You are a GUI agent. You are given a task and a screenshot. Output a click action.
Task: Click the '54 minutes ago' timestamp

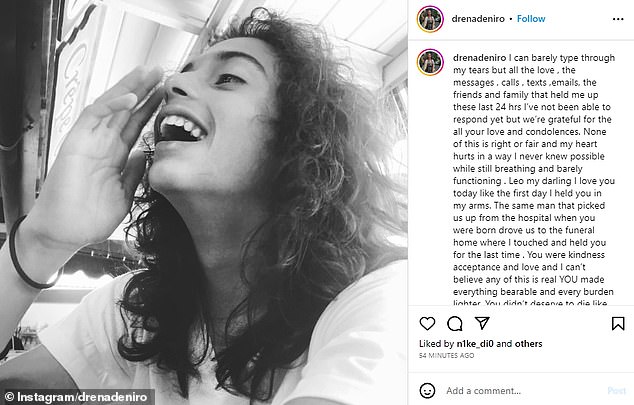point(445,357)
